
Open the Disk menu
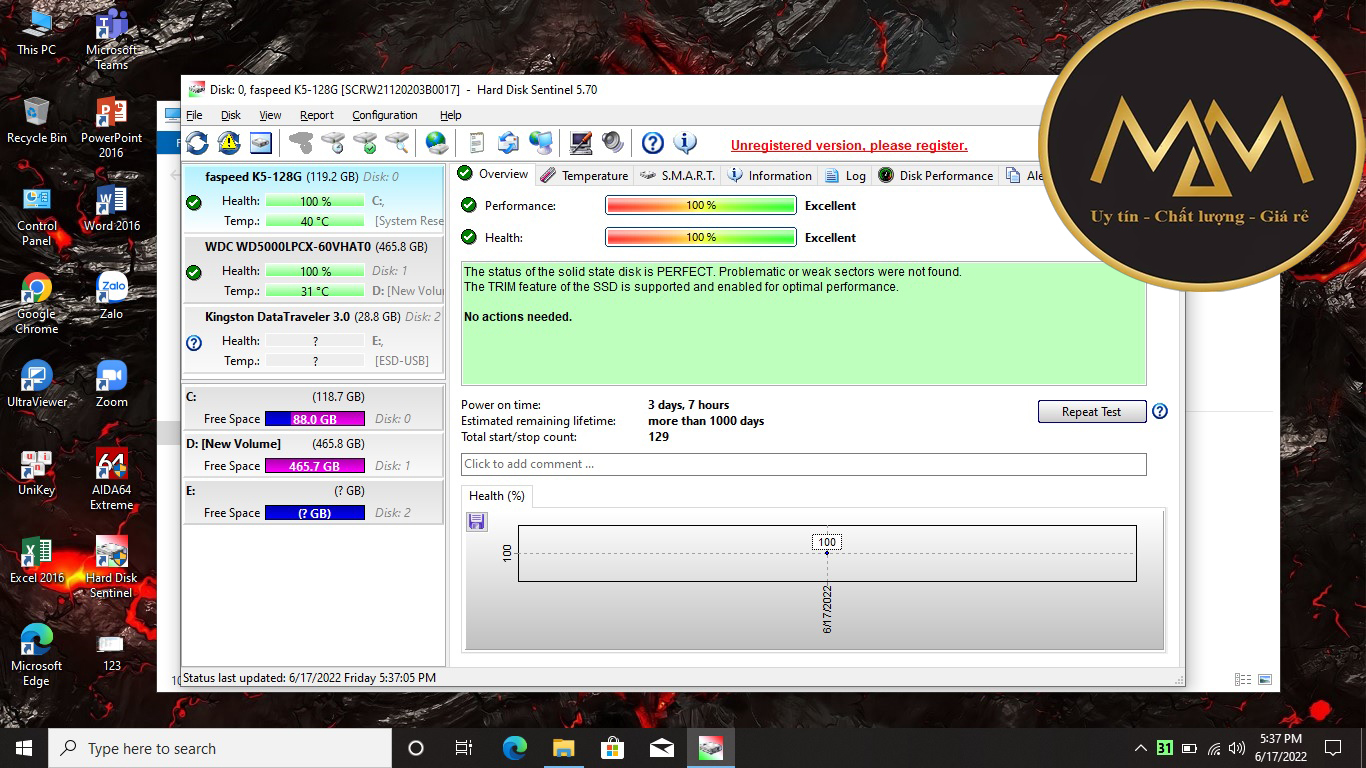coord(231,115)
